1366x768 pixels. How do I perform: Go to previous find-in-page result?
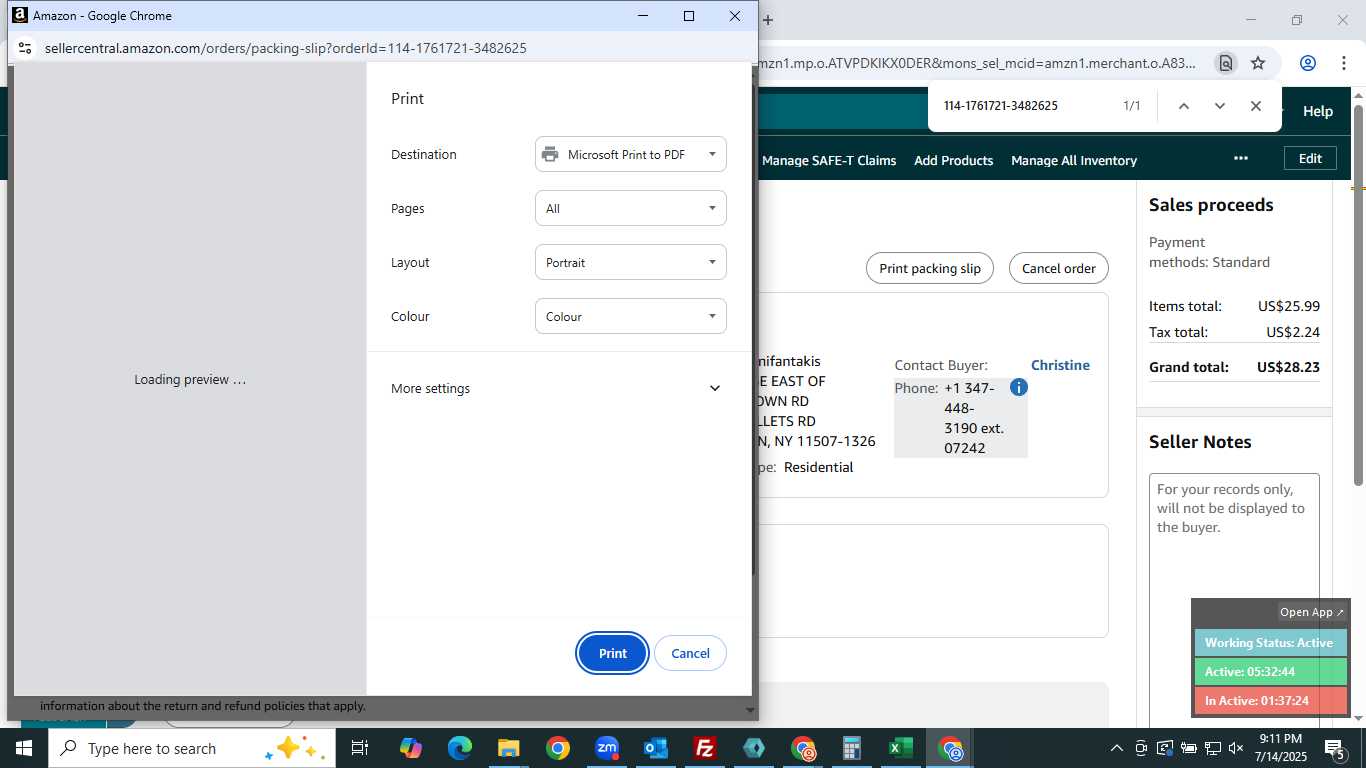[x=1184, y=106]
